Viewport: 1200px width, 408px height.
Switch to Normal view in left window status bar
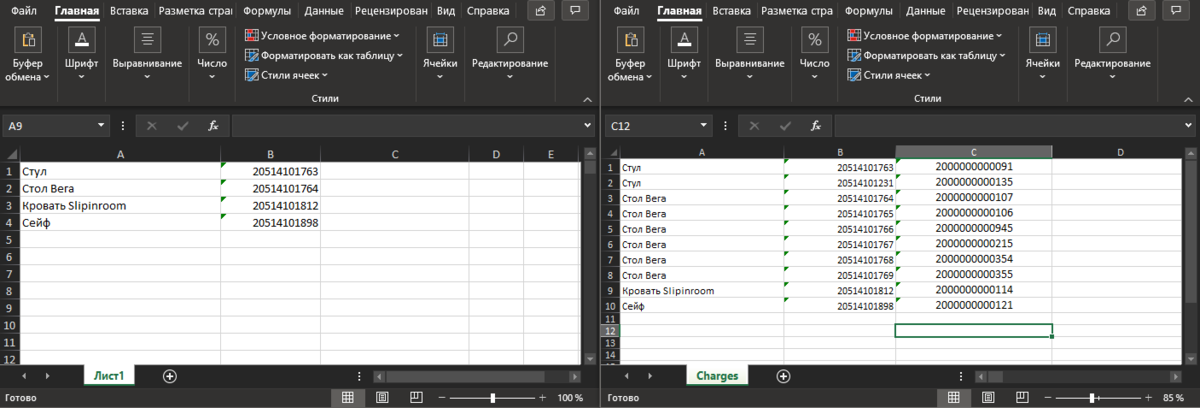coord(347,397)
